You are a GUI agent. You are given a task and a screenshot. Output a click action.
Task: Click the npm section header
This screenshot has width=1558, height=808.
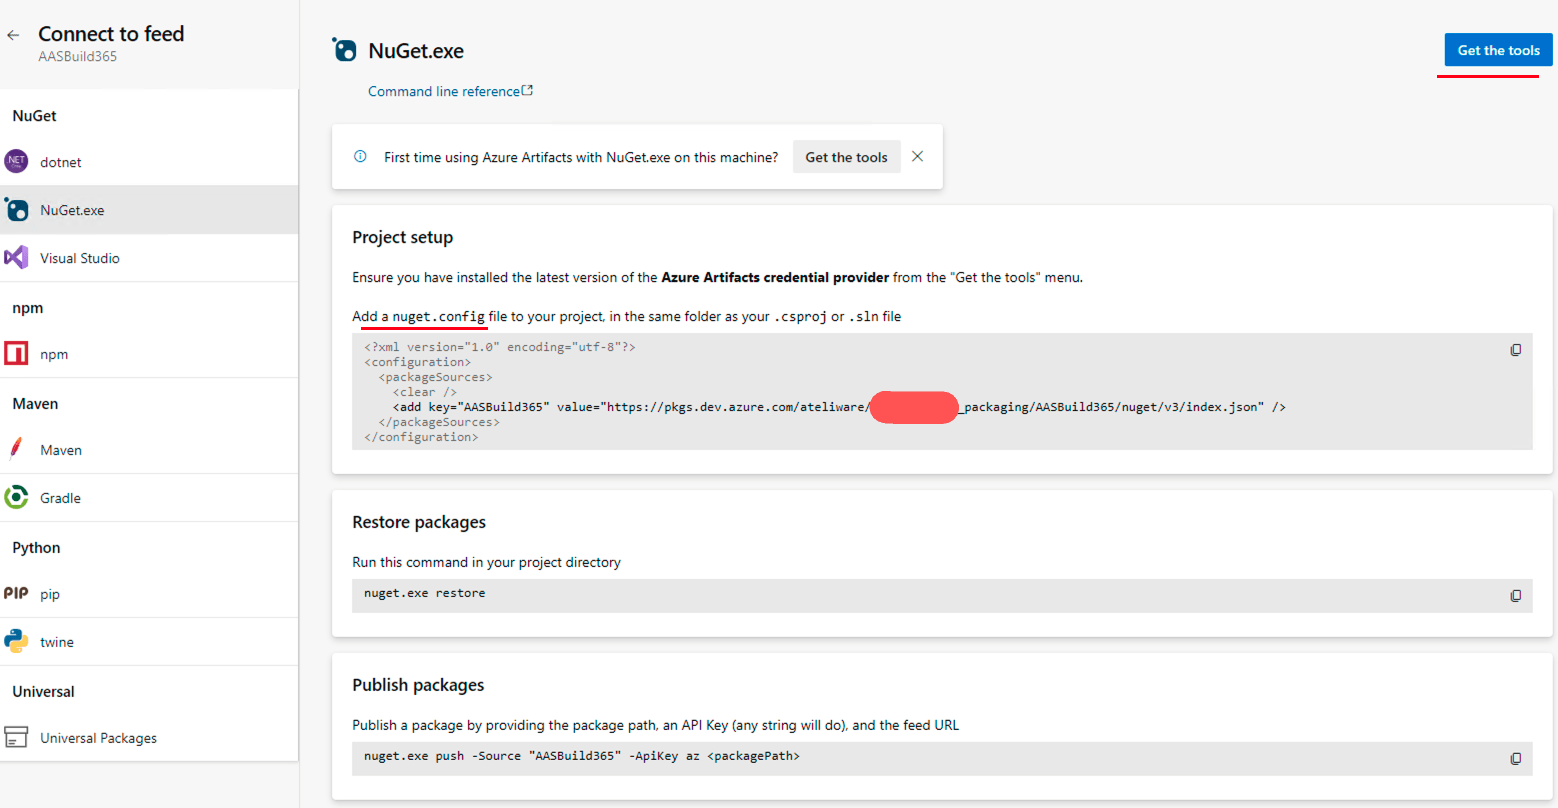coord(28,308)
